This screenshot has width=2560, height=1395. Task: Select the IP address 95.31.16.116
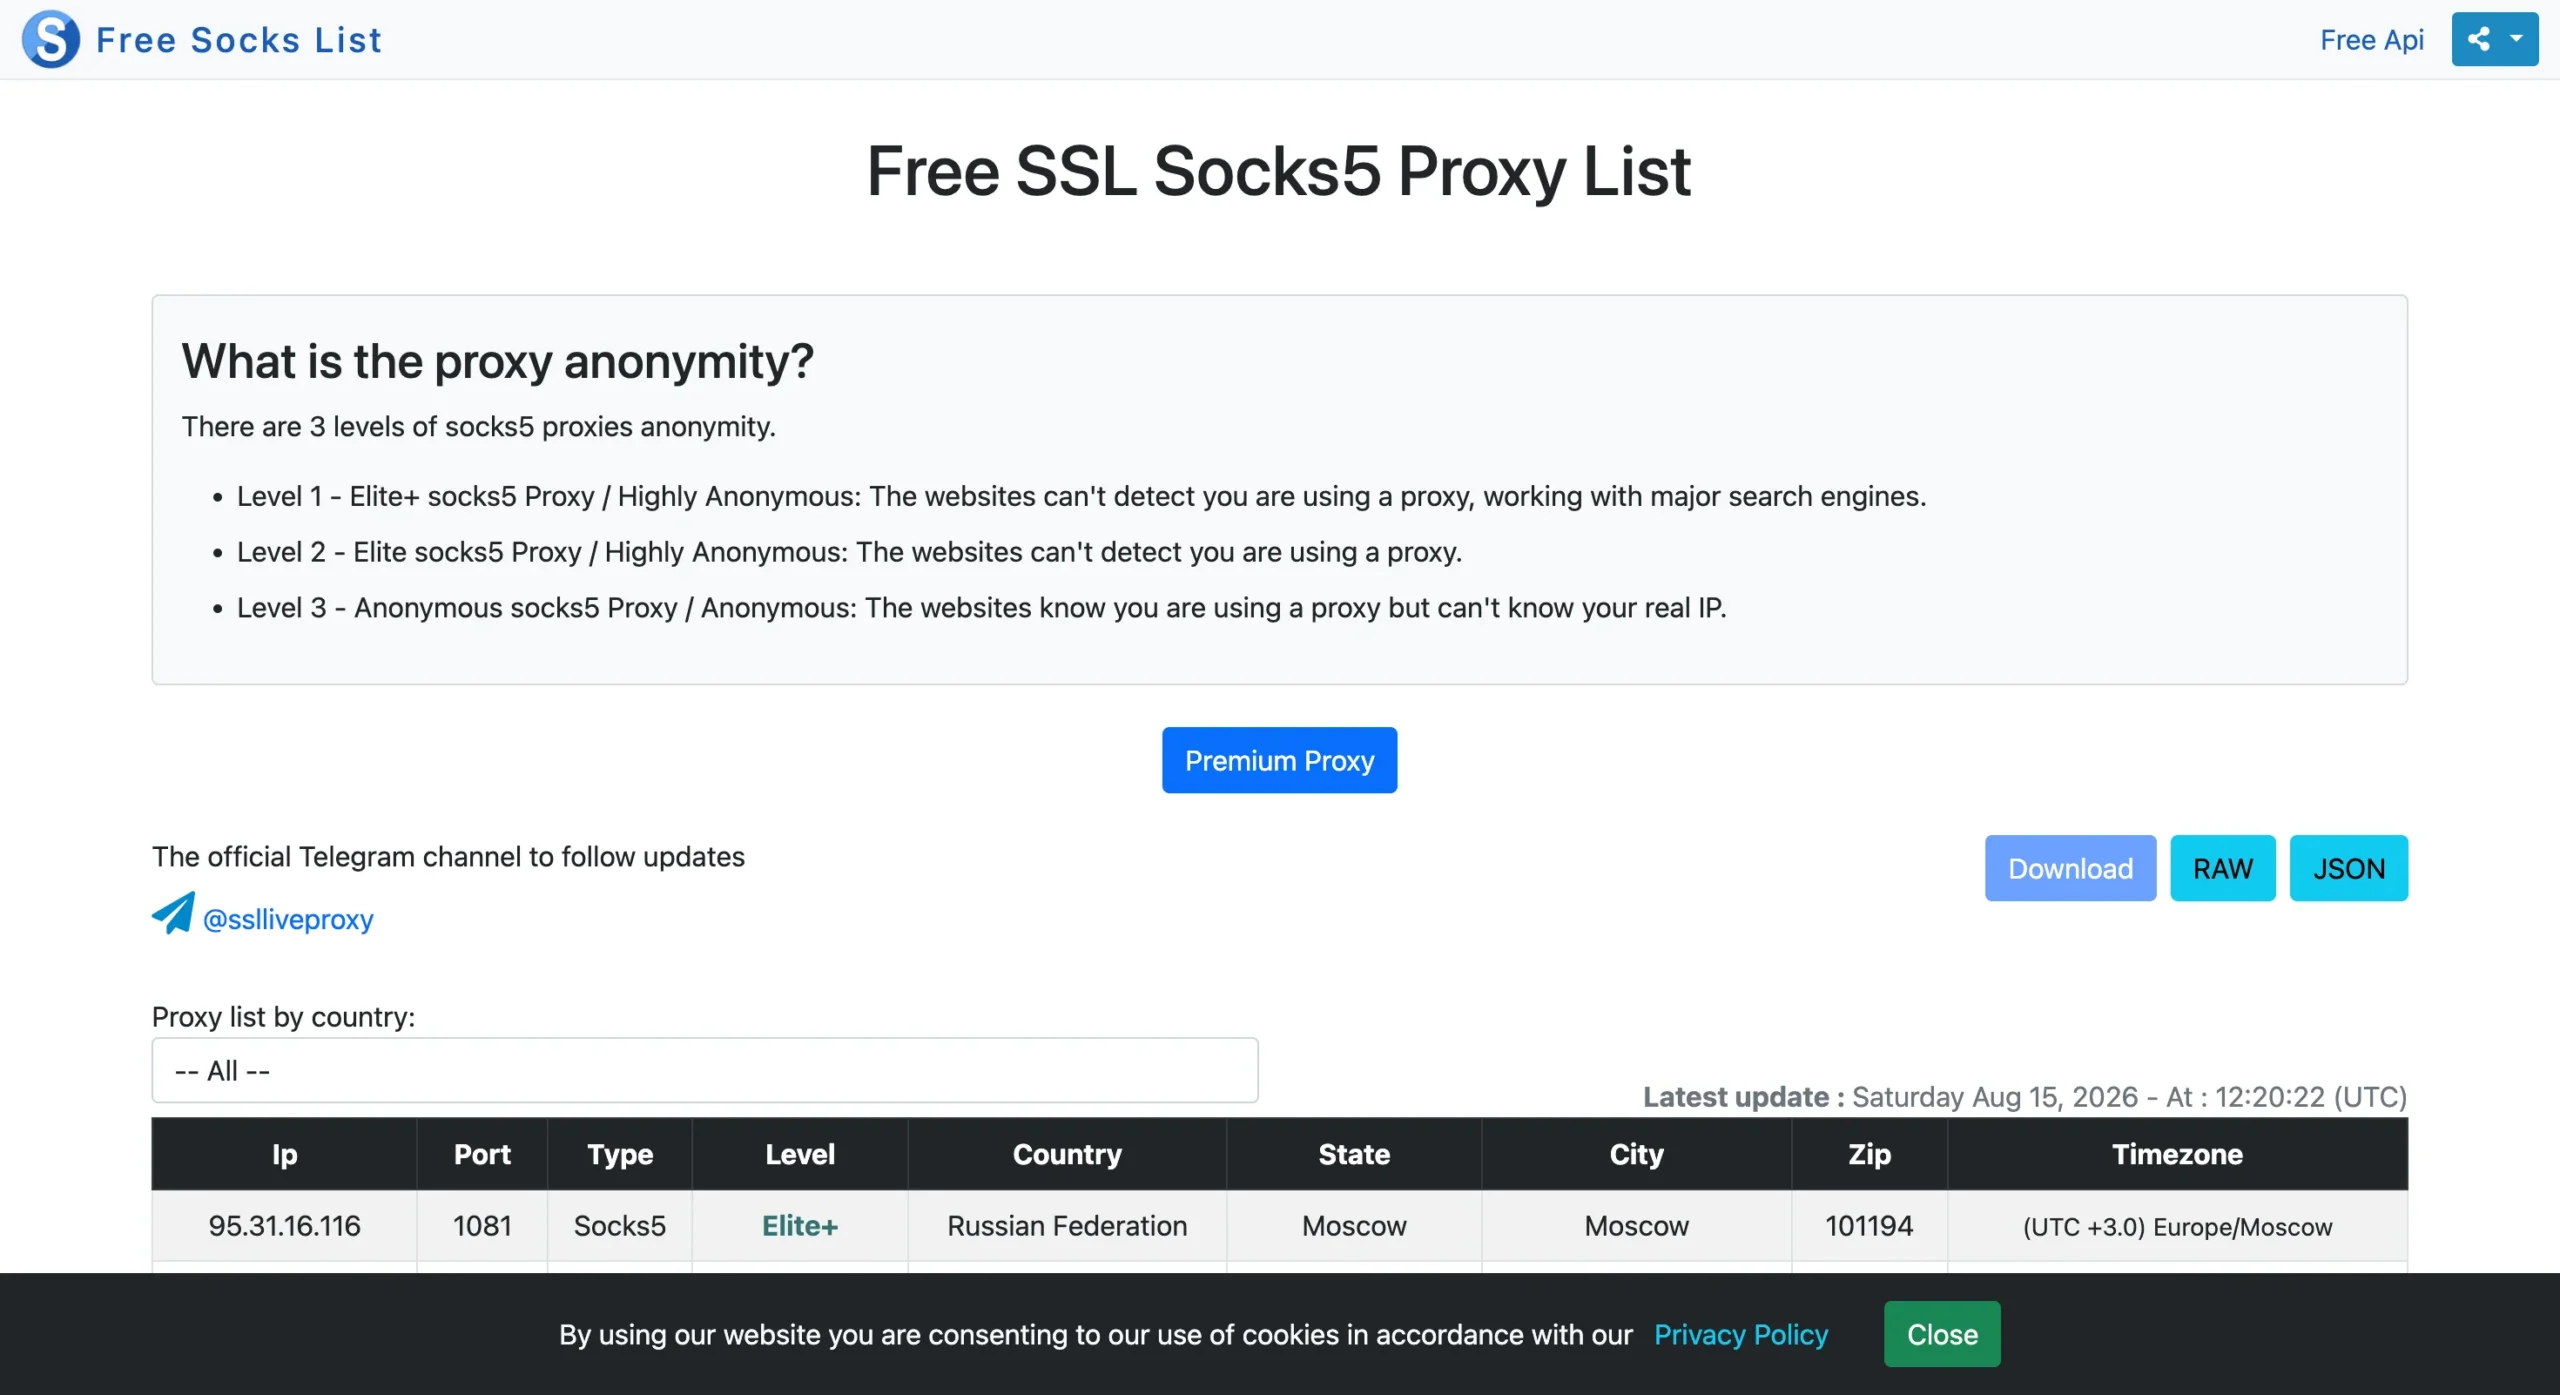(x=284, y=1226)
